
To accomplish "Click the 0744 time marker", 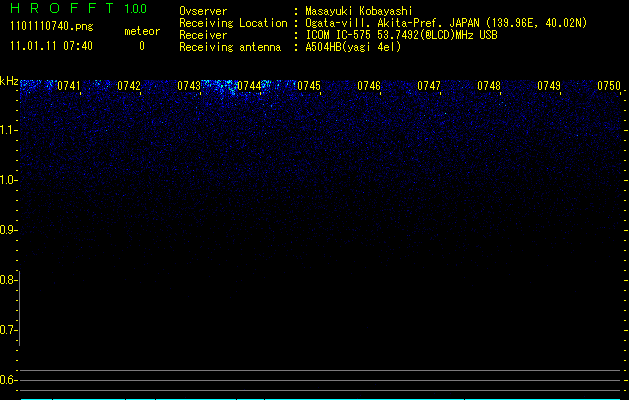I will 249,86.
